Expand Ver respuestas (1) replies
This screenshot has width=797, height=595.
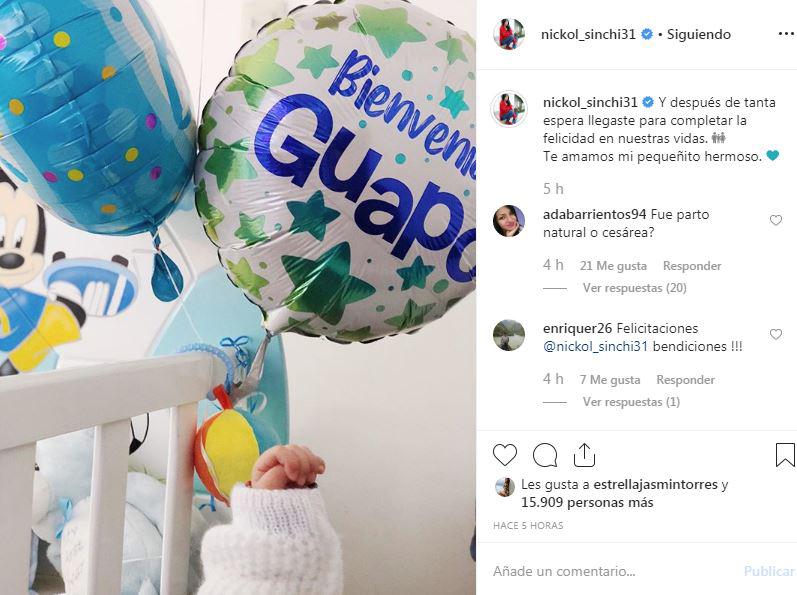(631, 402)
